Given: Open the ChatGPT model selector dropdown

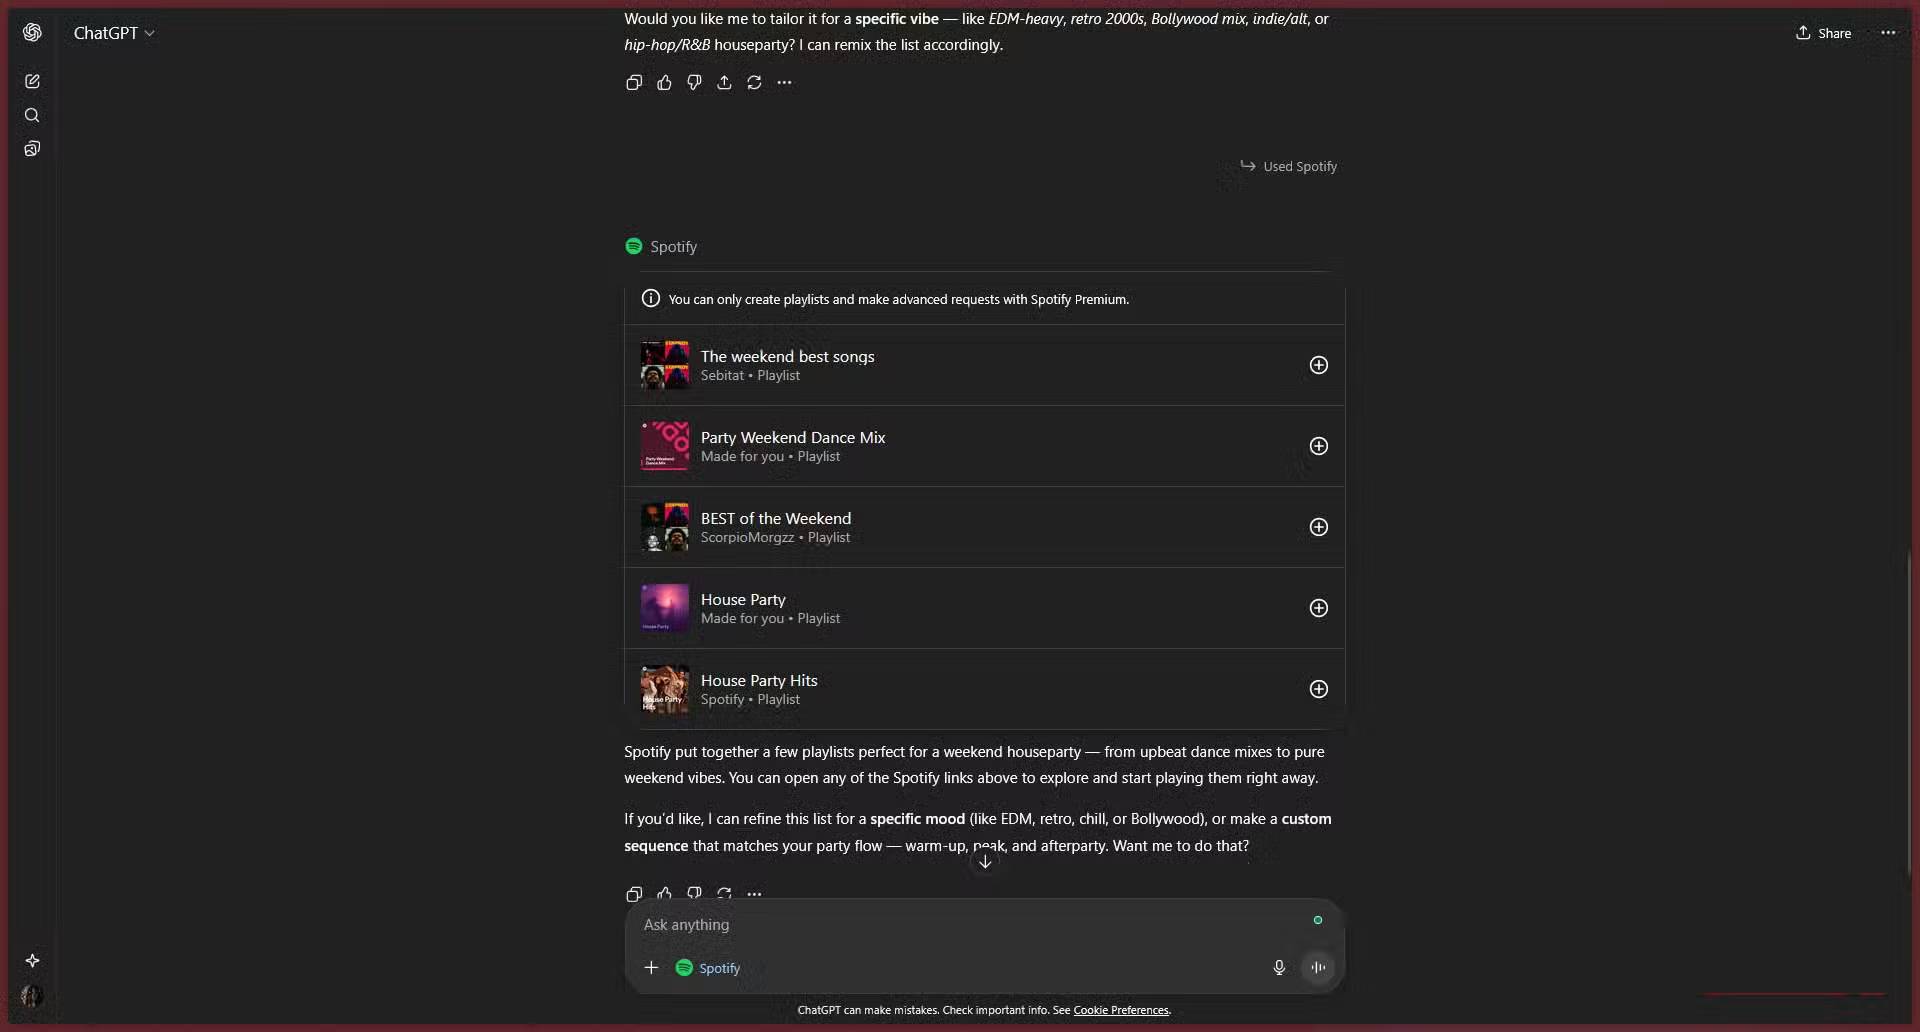Looking at the screenshot, I should point(115,32).
